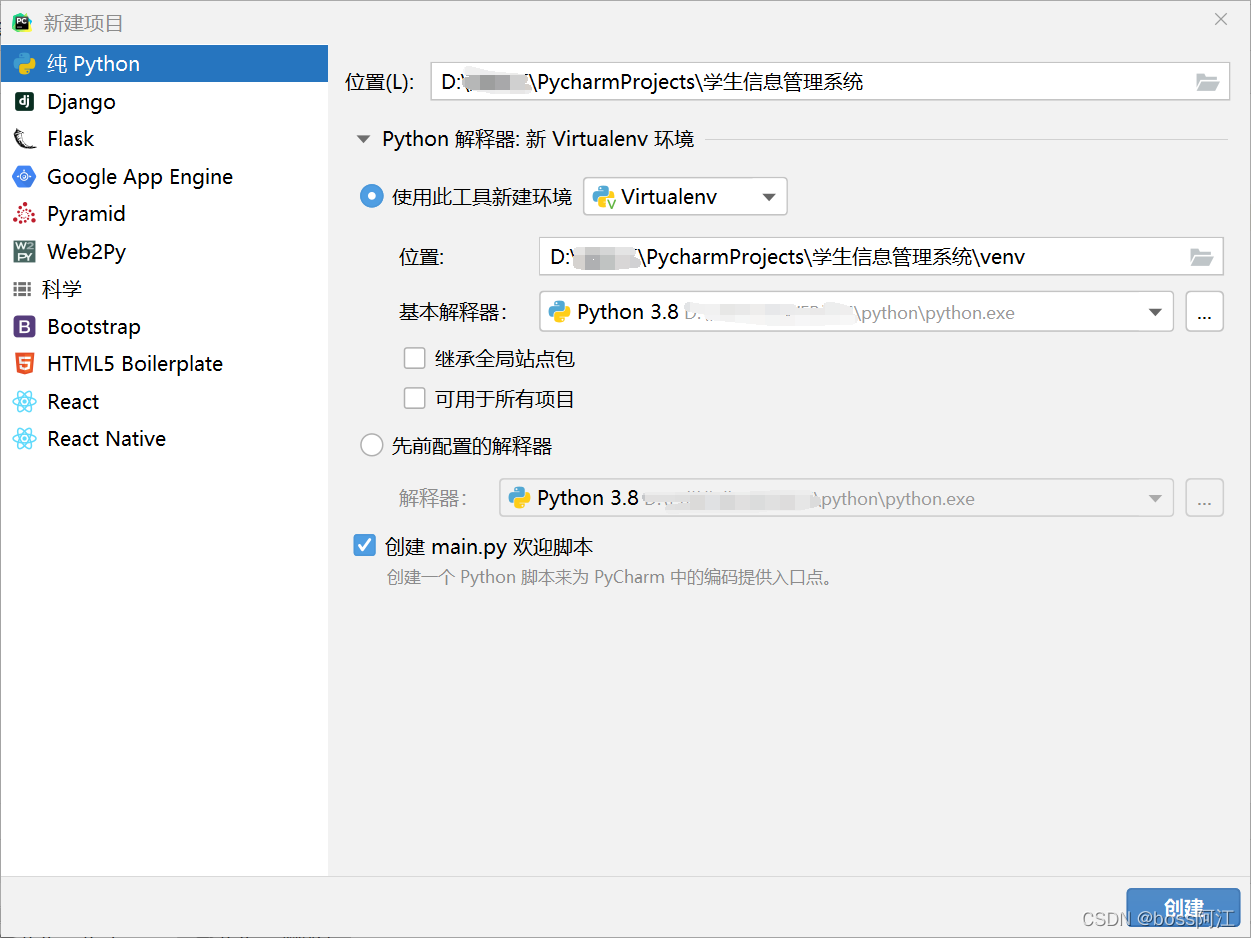The height and width of the screenshot is (938, 1251).
Task: Select 先前配置的解释器 radio button
Action: [371, 446]
